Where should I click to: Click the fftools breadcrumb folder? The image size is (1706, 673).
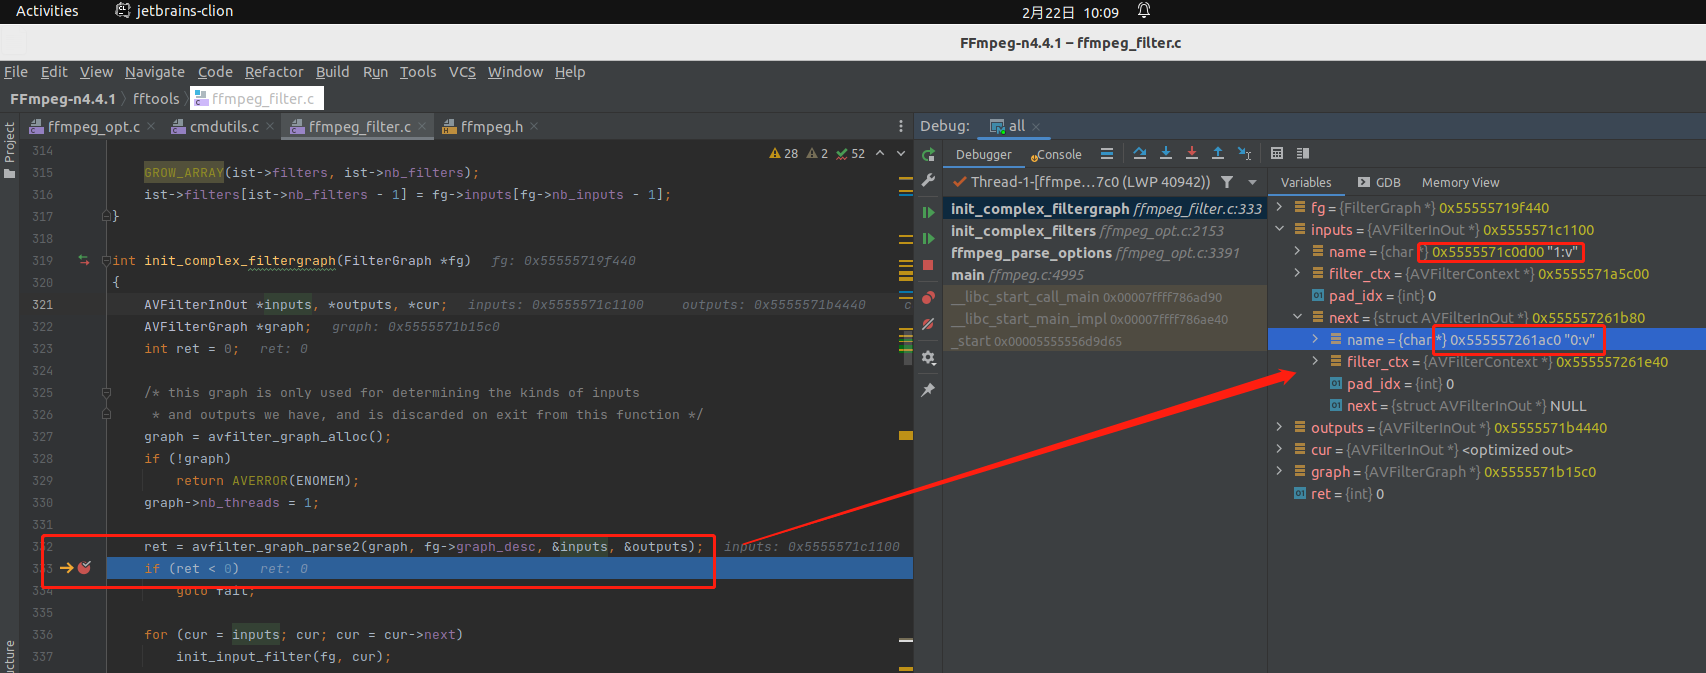click(156, 99)
